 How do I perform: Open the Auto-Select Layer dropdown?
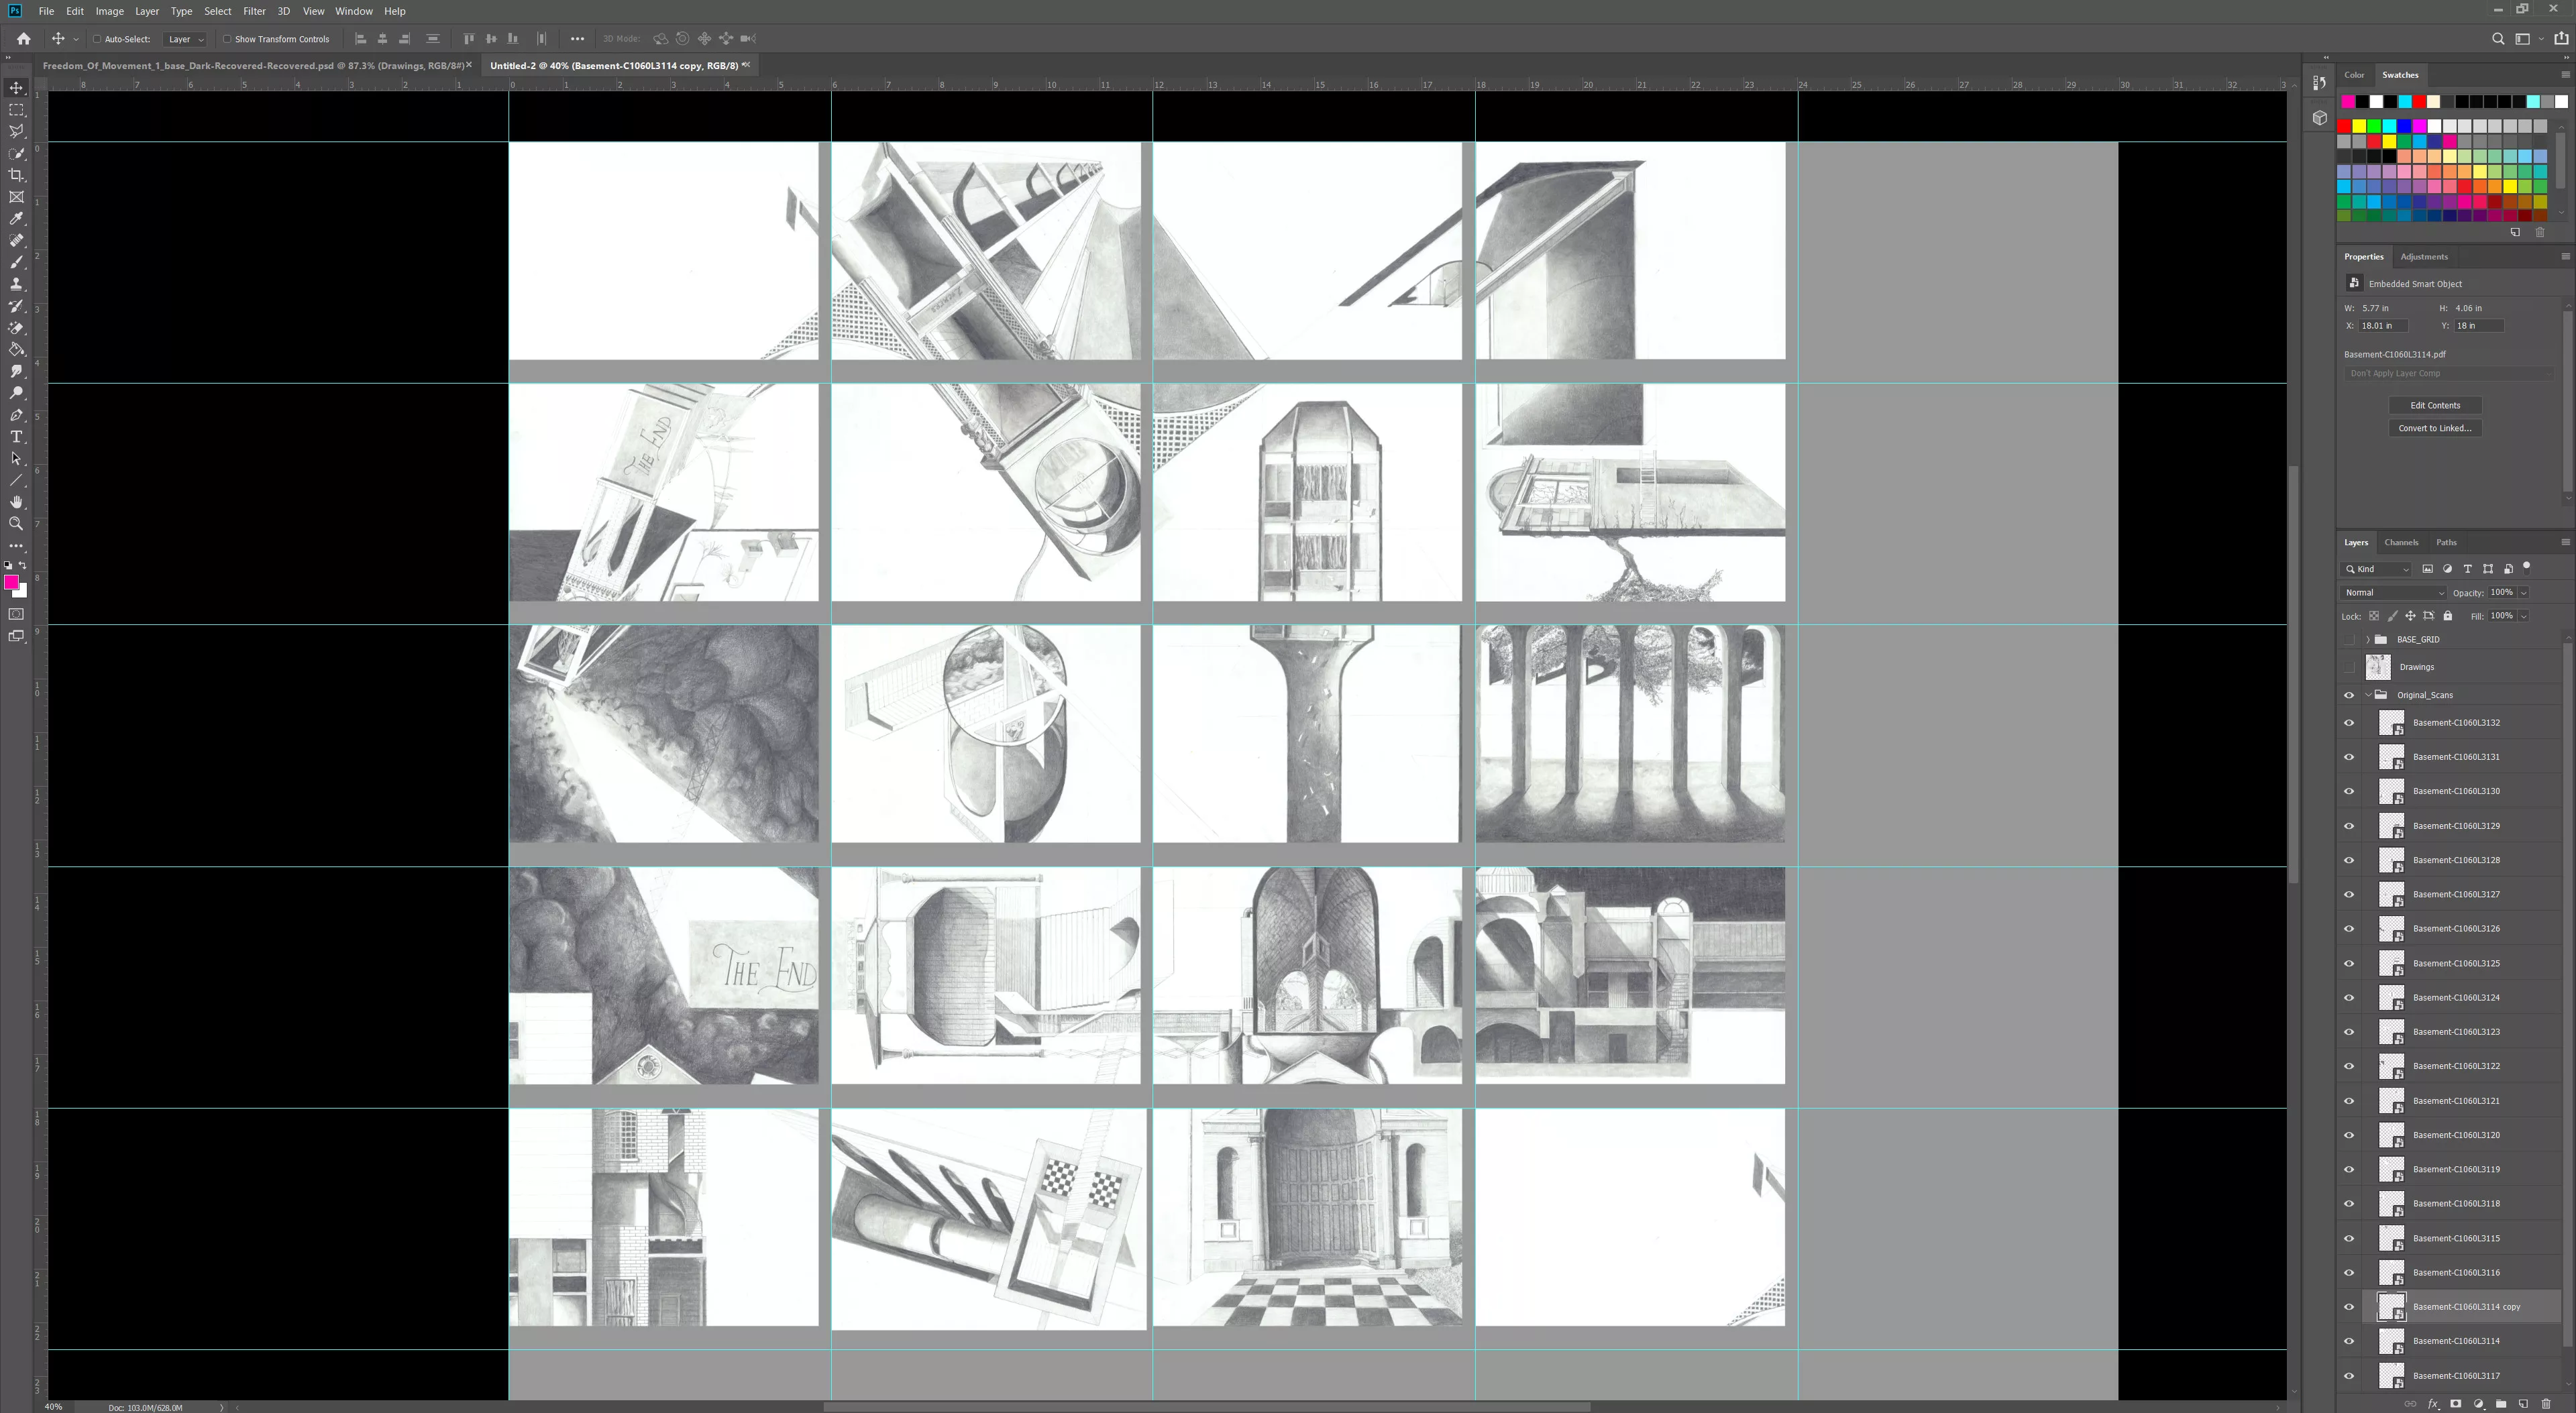(x=186, y=39)
